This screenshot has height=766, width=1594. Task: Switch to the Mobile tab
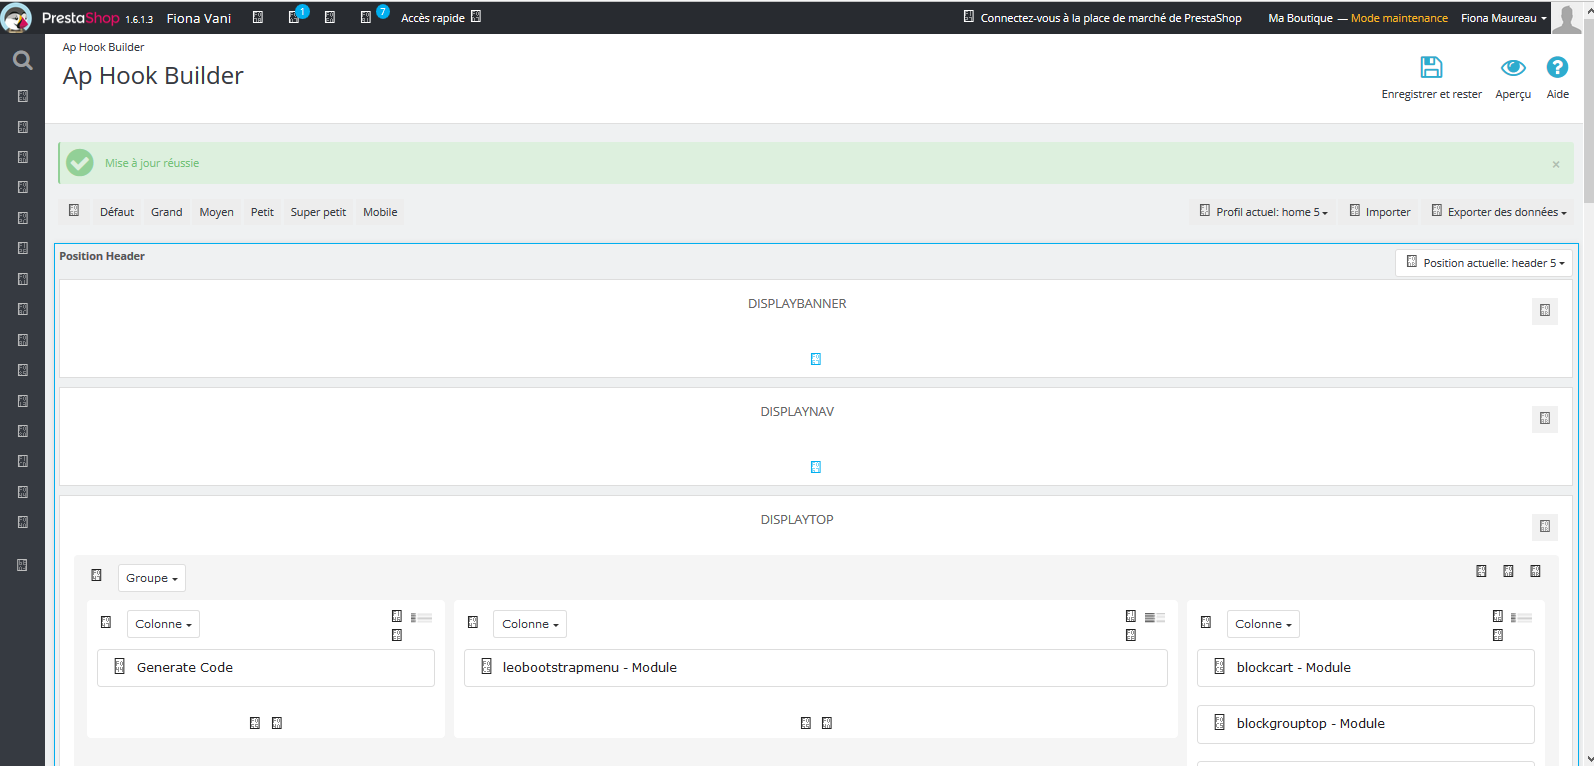(x=380, y=212)
